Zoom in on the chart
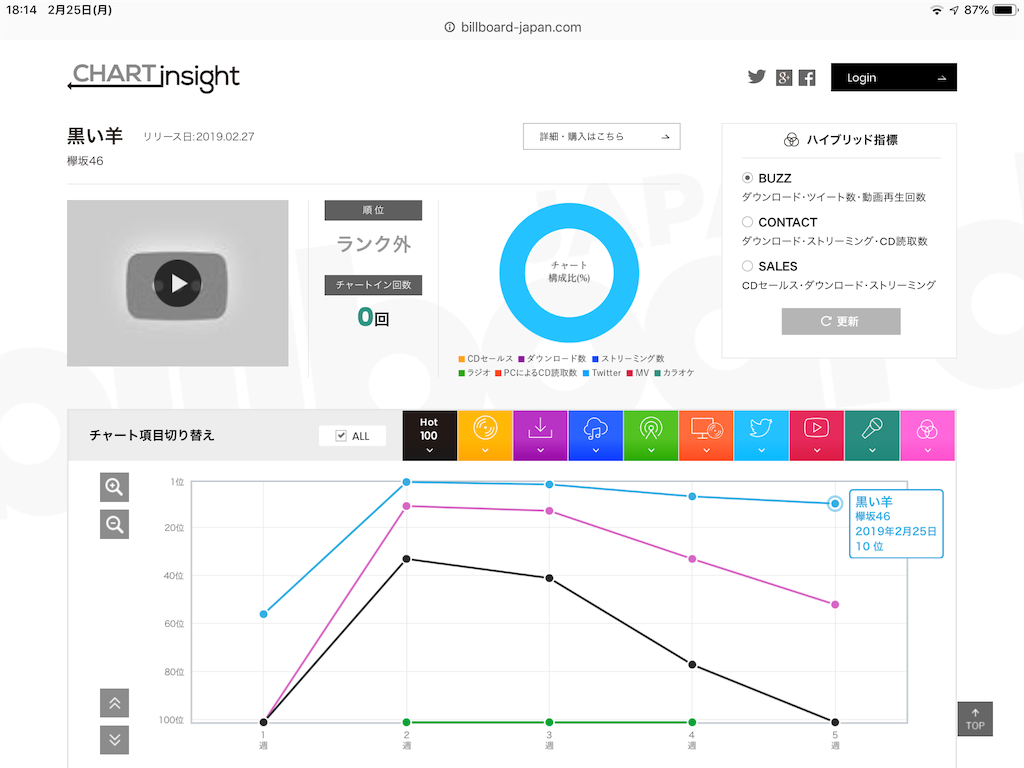Viewport: 1024px width, 768px height. pyautogui.click(x=114, y=487)
